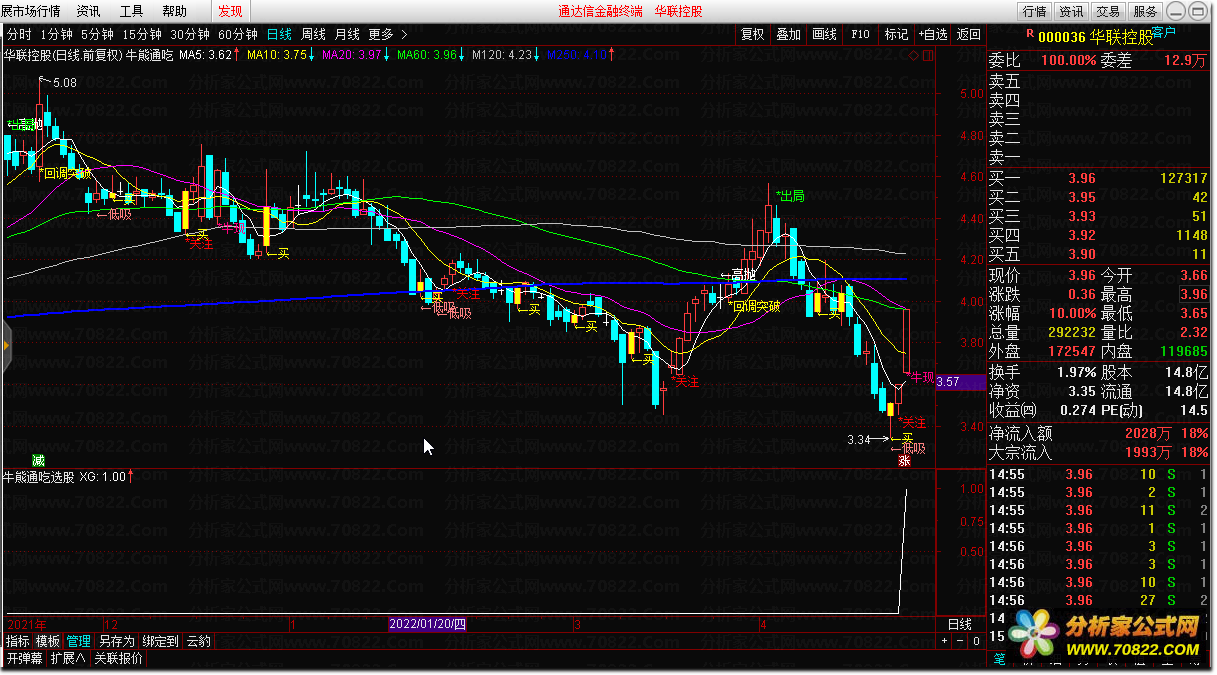
Task: Click the 资讯 button at top right
Action: [x=1071, y=11]
